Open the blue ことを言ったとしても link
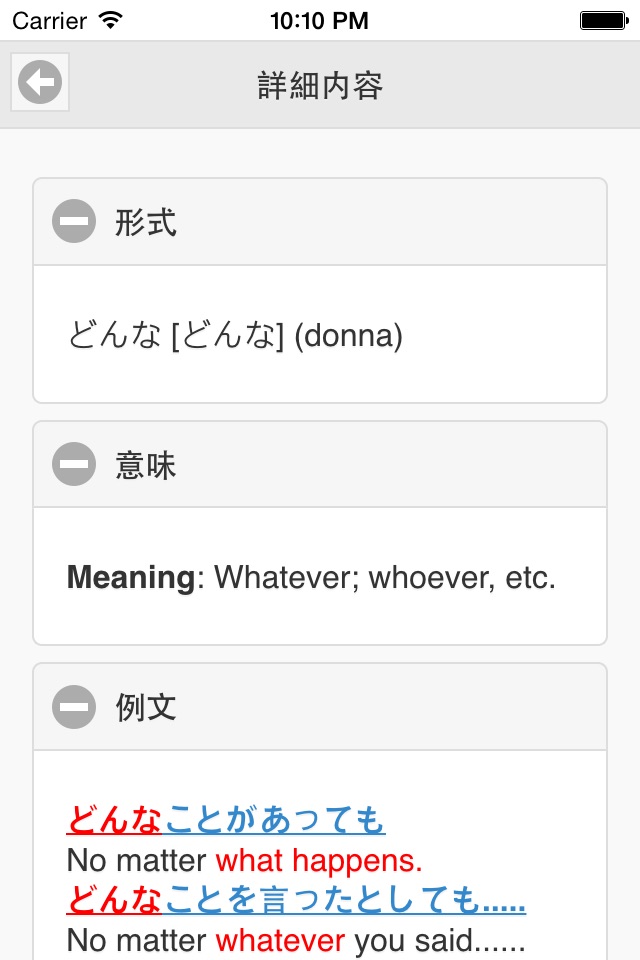Viewport: 640px width, 960px height. [345, 901]
